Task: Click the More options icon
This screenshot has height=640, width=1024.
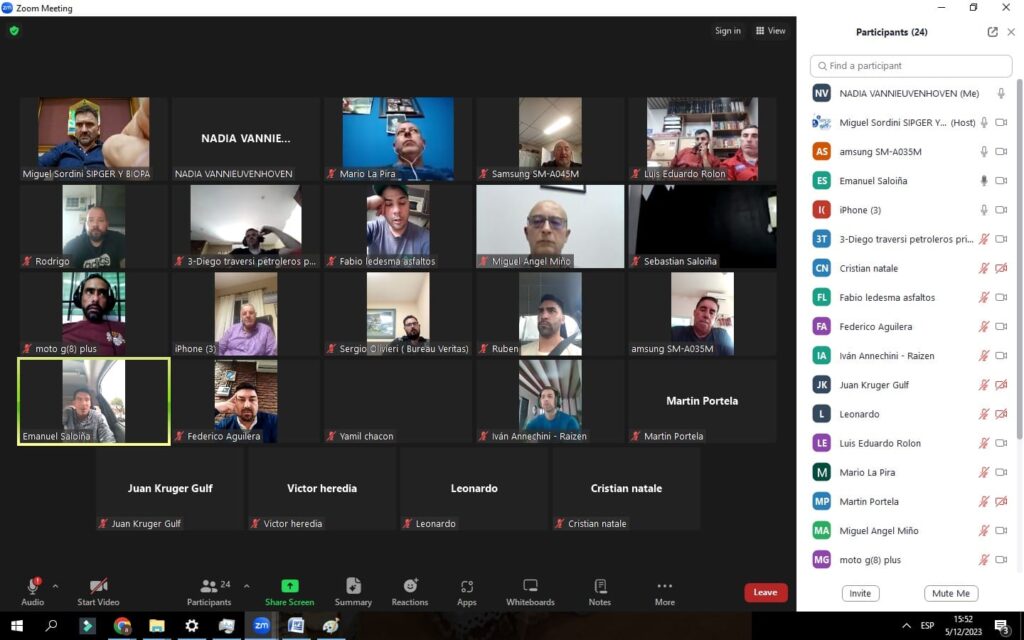Action: [664, 592]
